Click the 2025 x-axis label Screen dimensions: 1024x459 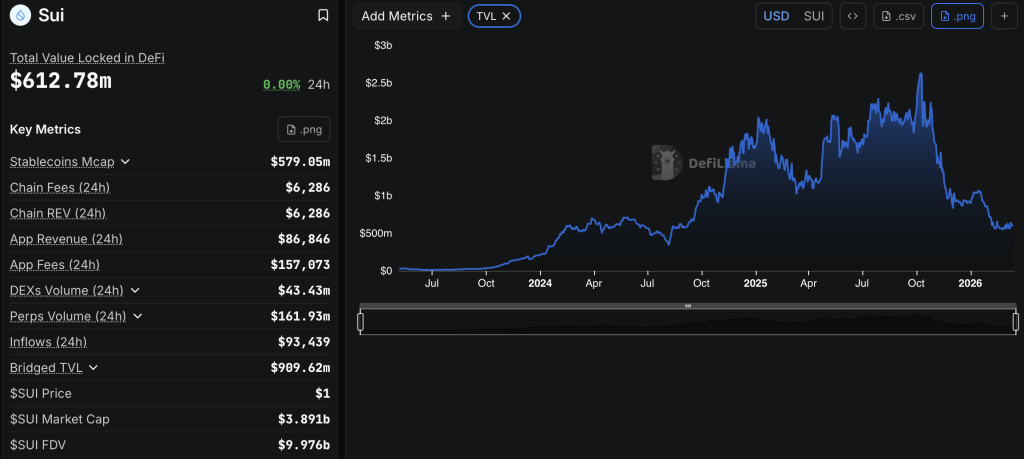[755, 284]
